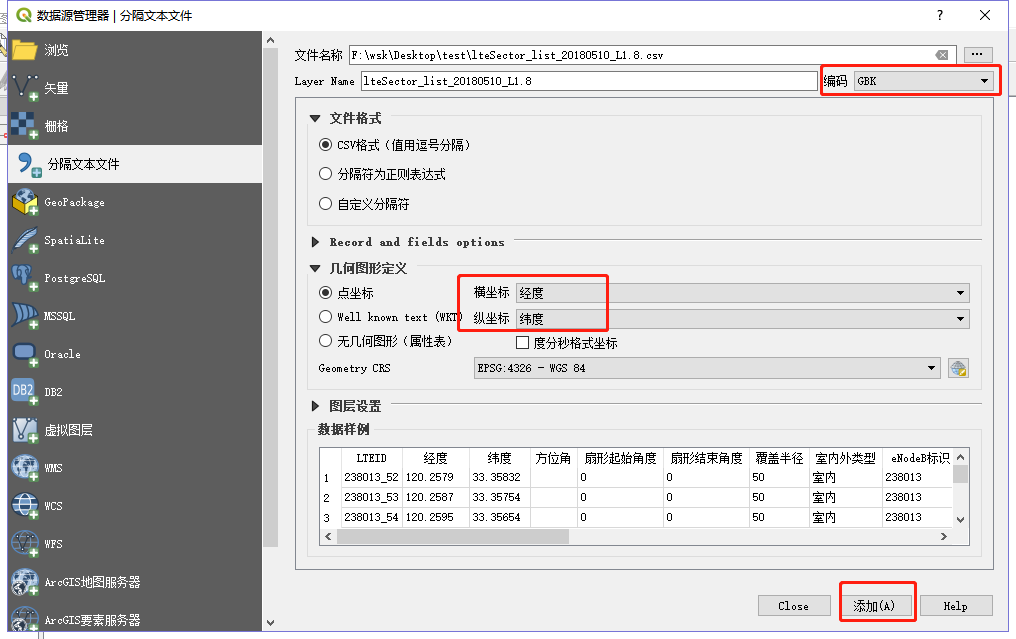Click the 方位角 column header
Viewport: 1016px width, 639px height.
[553, 458]
